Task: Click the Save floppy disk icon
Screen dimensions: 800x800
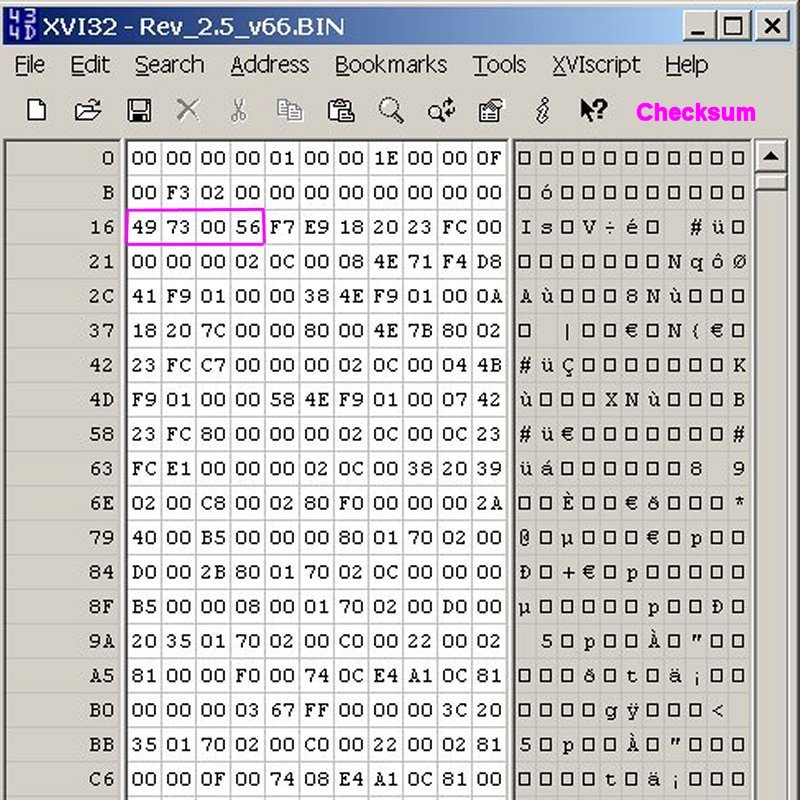Action: pos(138,110)
